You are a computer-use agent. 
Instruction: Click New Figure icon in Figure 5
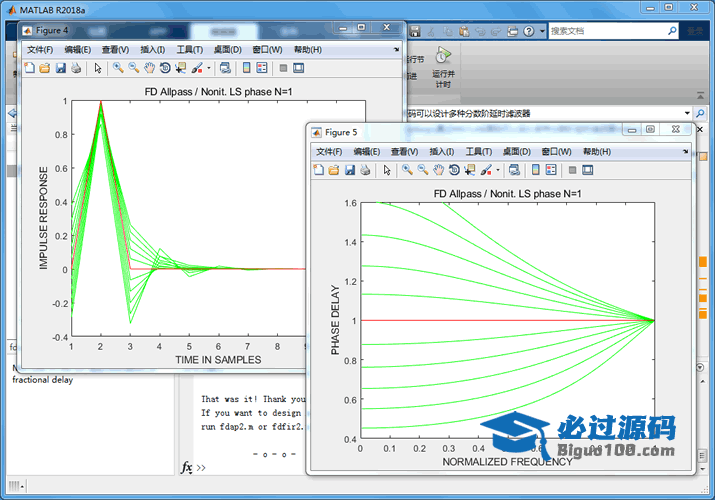pos(319,170)
